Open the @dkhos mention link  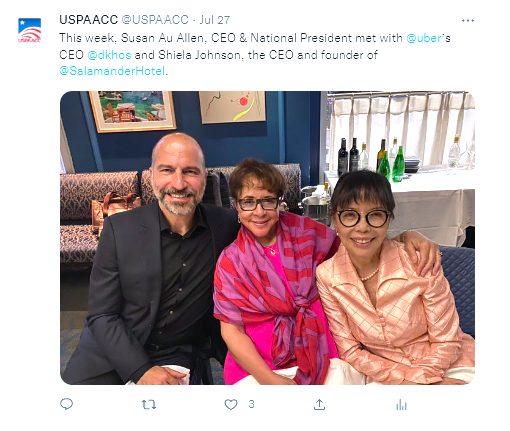click(109, 55)
